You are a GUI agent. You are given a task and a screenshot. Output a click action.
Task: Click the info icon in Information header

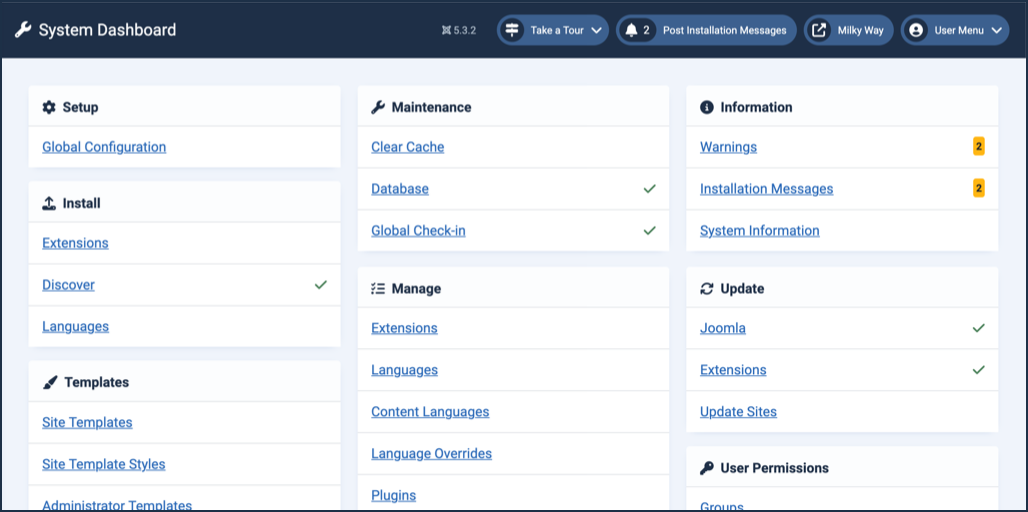pos(707,107)
